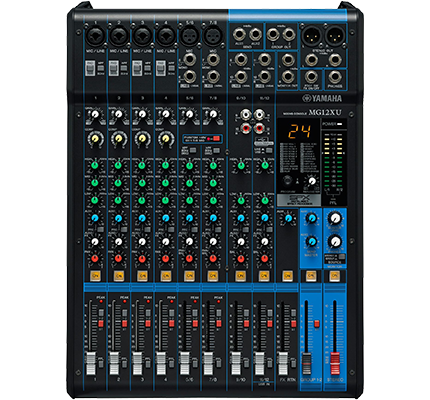Click the Monitor Out left jack
430x400 pixels.
coord(288,60)
